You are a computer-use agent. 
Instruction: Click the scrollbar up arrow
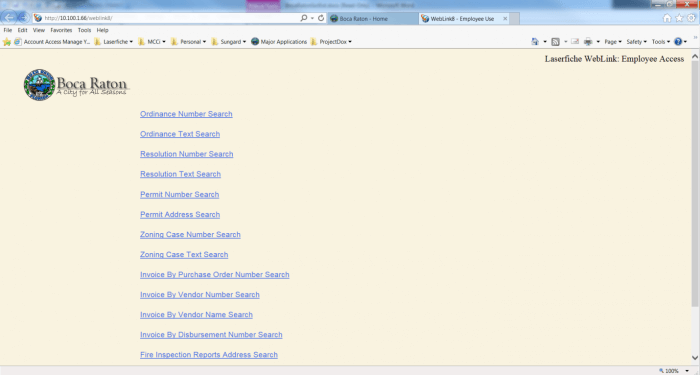point(695,56)
